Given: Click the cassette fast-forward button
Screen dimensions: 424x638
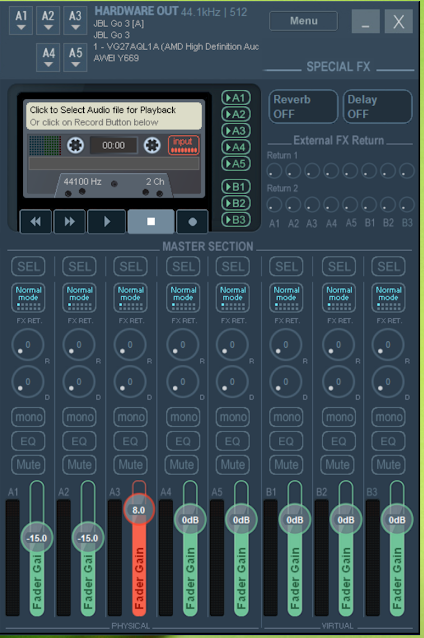Looking at the screenshot, I should [70, 221].
